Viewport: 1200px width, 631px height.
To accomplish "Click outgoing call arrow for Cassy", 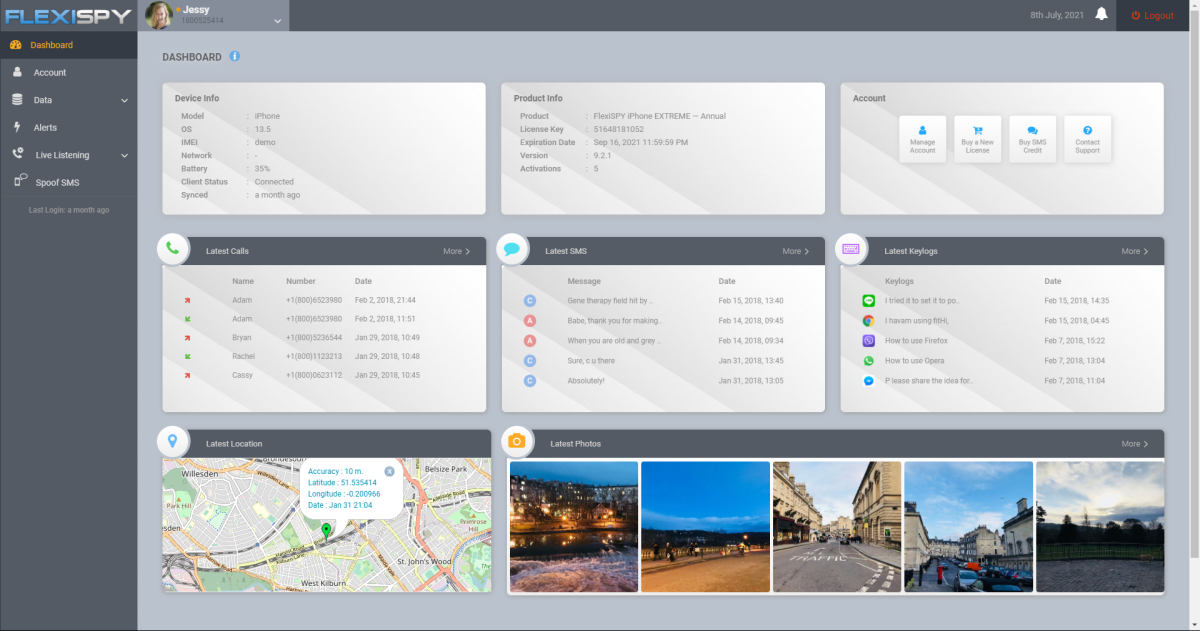I will (187, 376).
